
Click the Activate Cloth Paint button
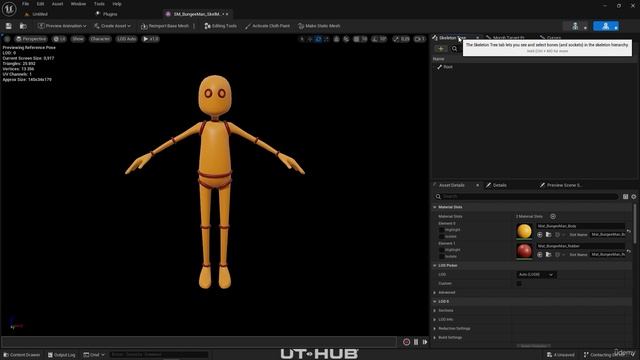pyautogui.click(x=268, y=26)
